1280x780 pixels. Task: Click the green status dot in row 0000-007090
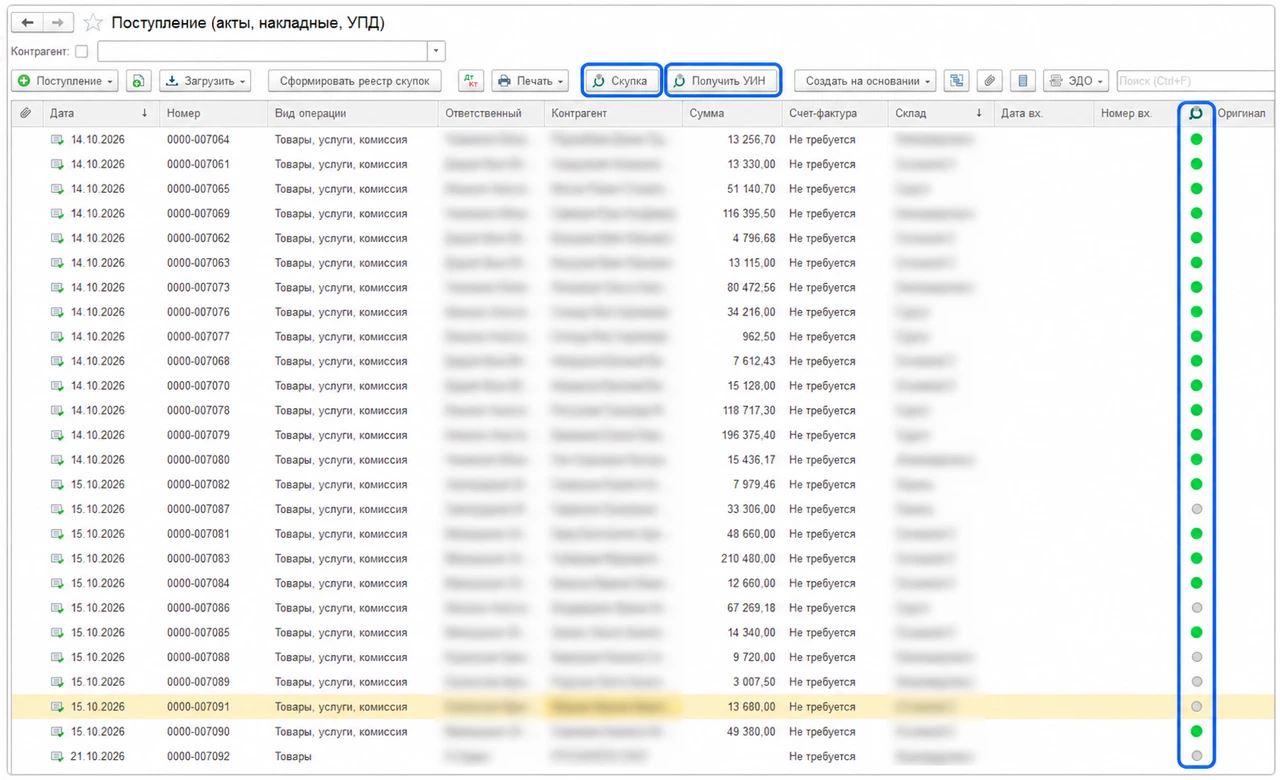point(1196,731)
